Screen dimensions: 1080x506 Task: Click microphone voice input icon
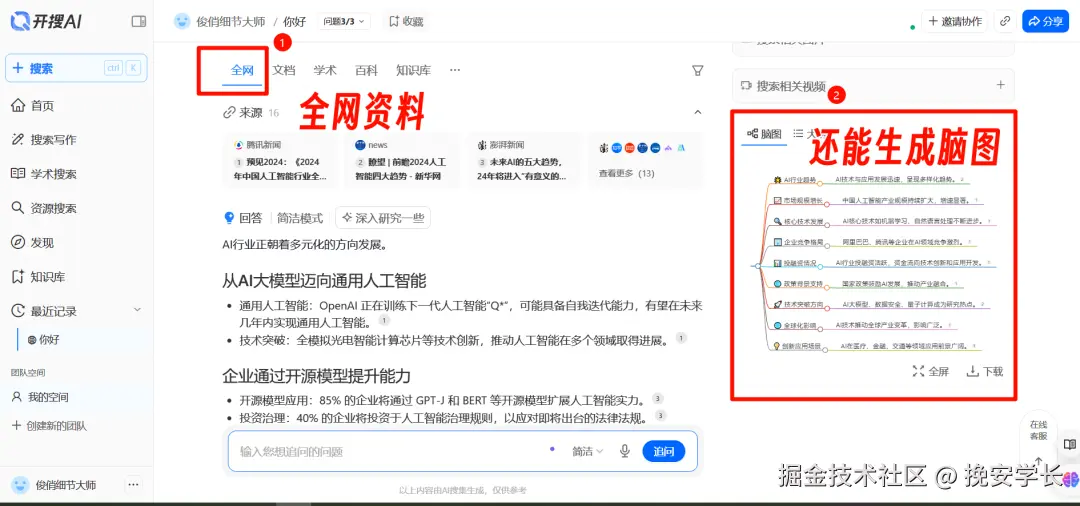coord(625,451)
